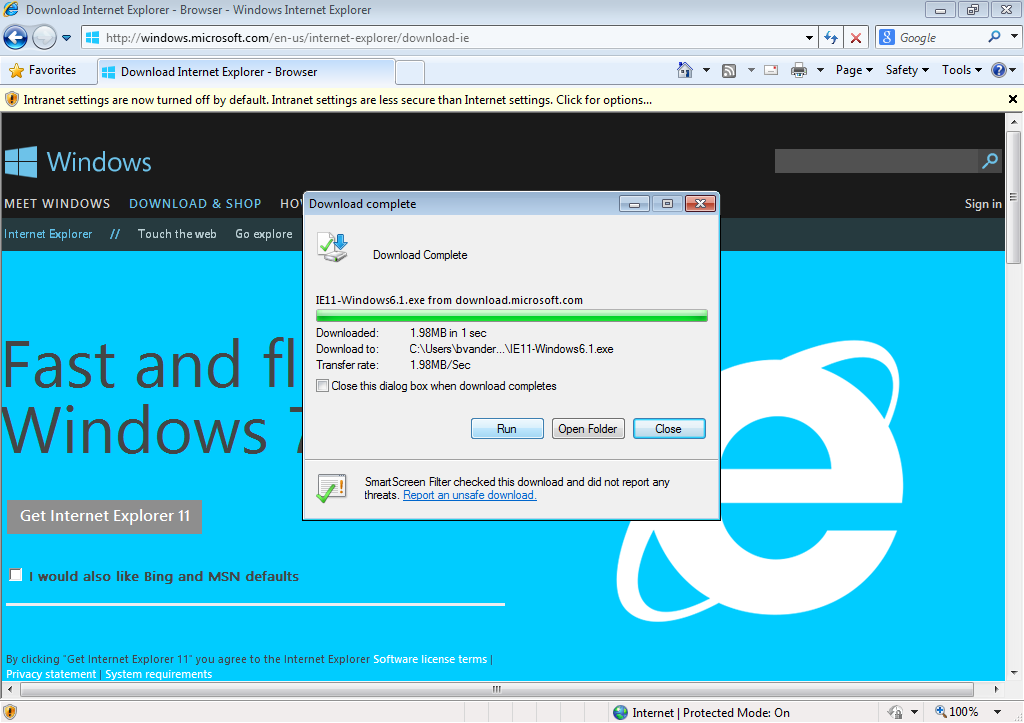Click the Get Internet Explorer 11 button
The width and height of the screenshot is (1024, 723).
point(104,516)
